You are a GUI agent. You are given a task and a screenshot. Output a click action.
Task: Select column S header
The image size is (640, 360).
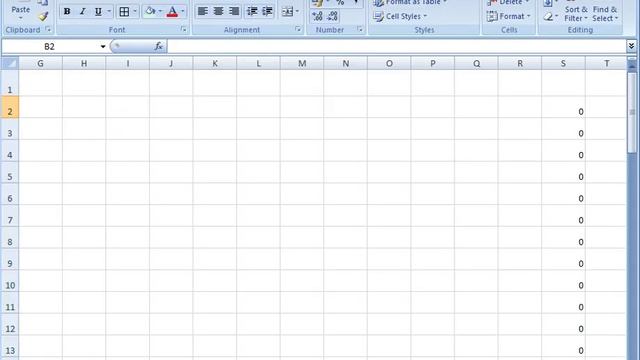pyautogui.click(x=563, y=63)
